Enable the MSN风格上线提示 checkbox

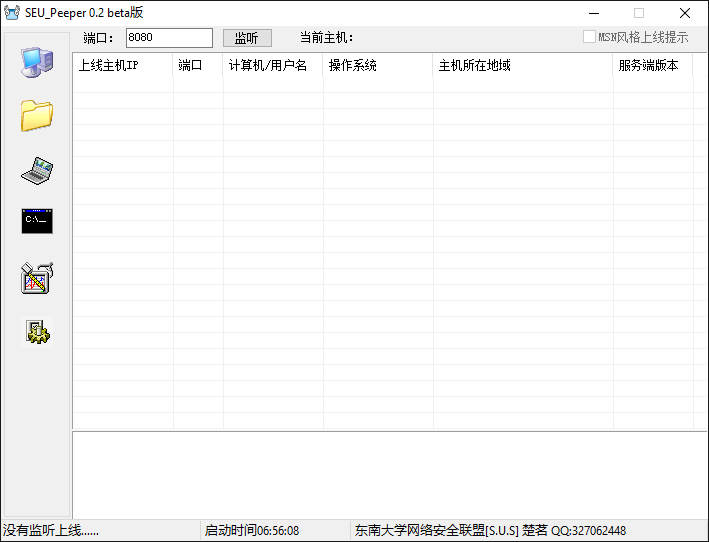590,38
